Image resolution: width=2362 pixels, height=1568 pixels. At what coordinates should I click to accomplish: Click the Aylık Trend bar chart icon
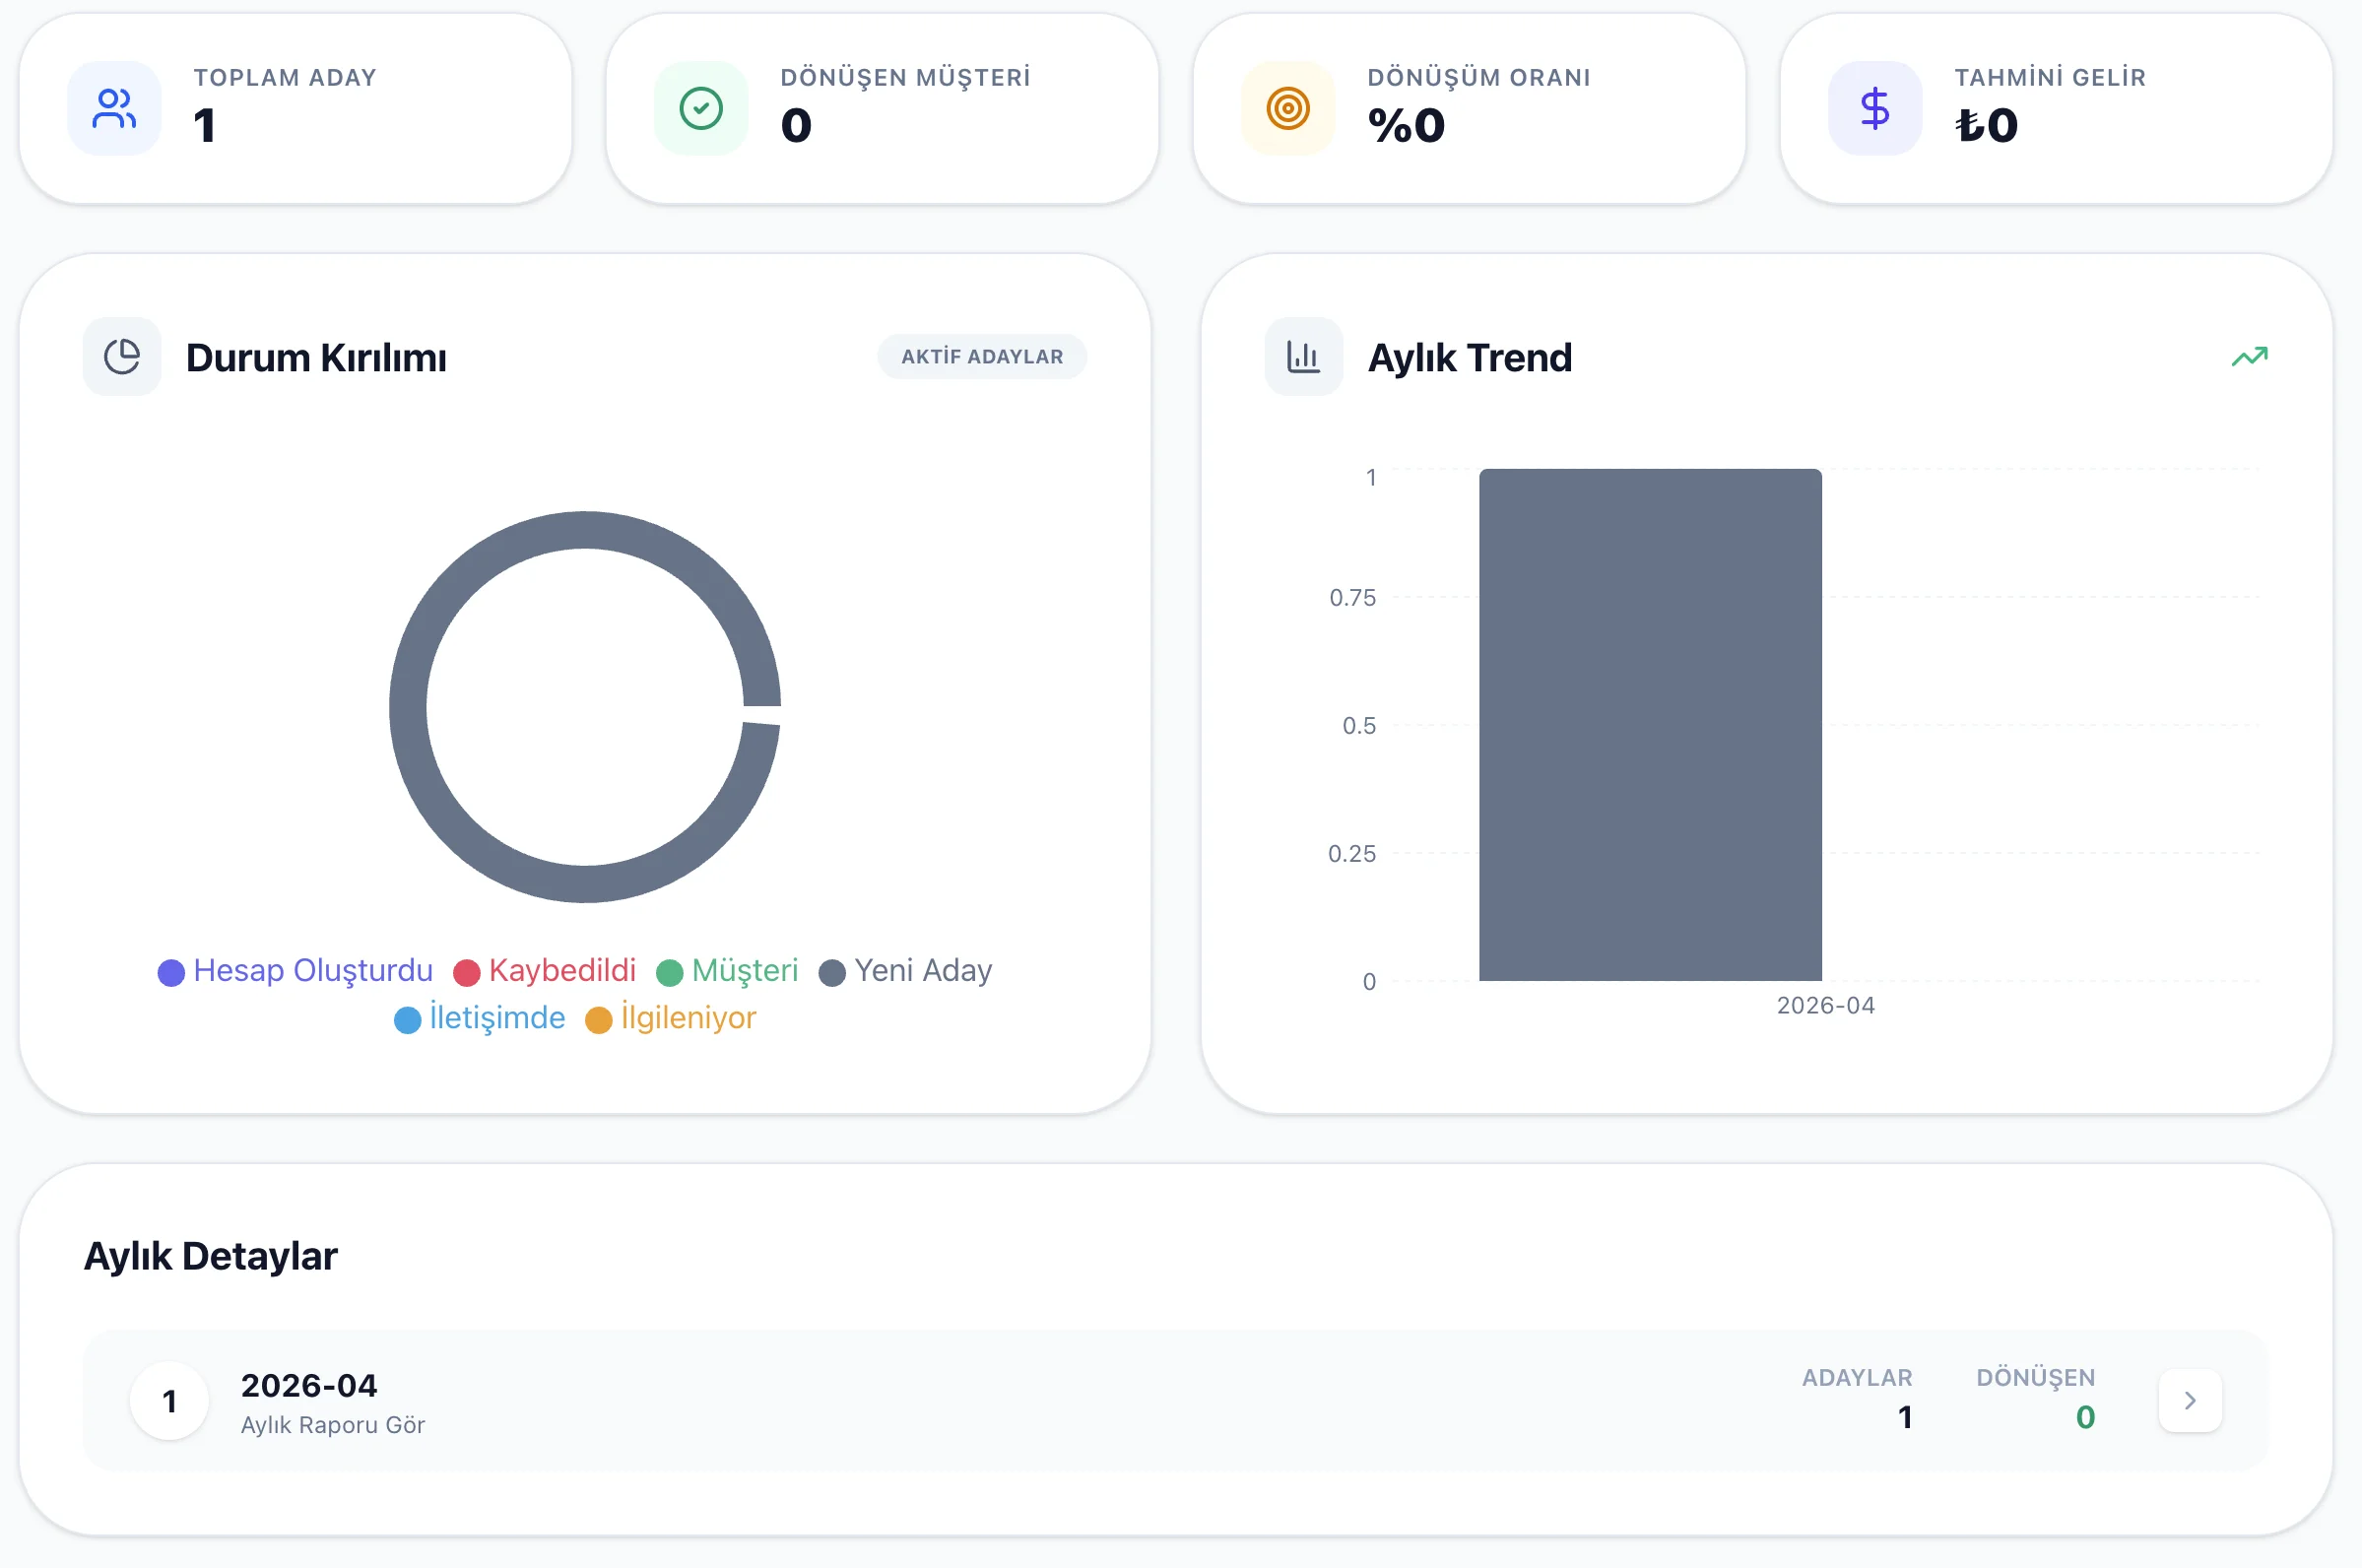click(x=1303, y=356)
